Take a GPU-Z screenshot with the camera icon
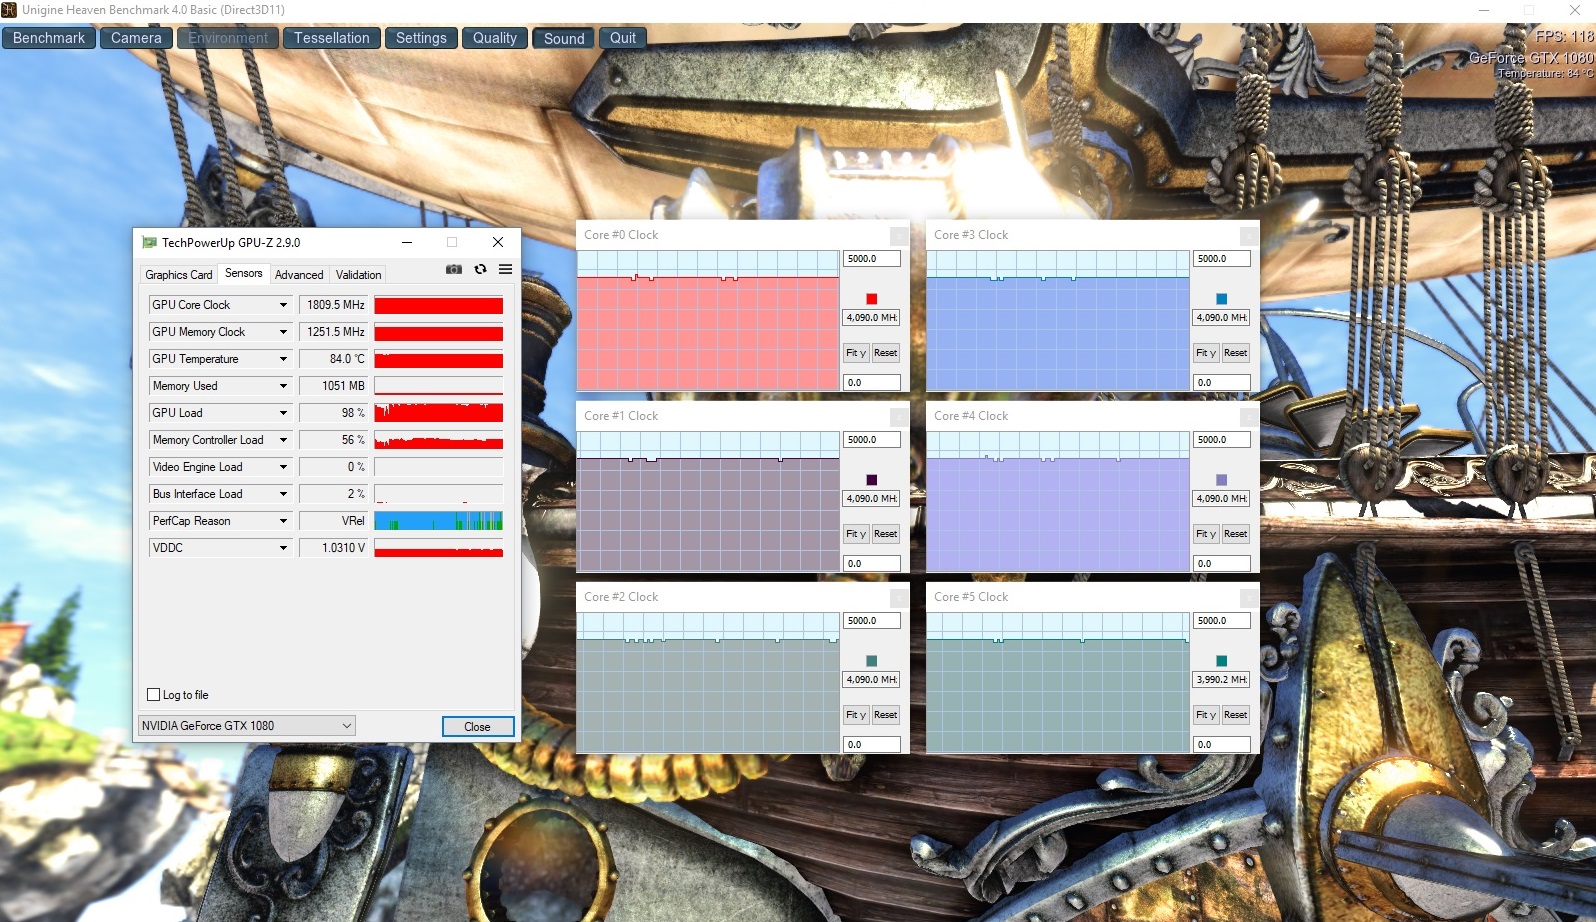Image resolution: width=1596 pixels, height=922 pixels. coord(454,270)
